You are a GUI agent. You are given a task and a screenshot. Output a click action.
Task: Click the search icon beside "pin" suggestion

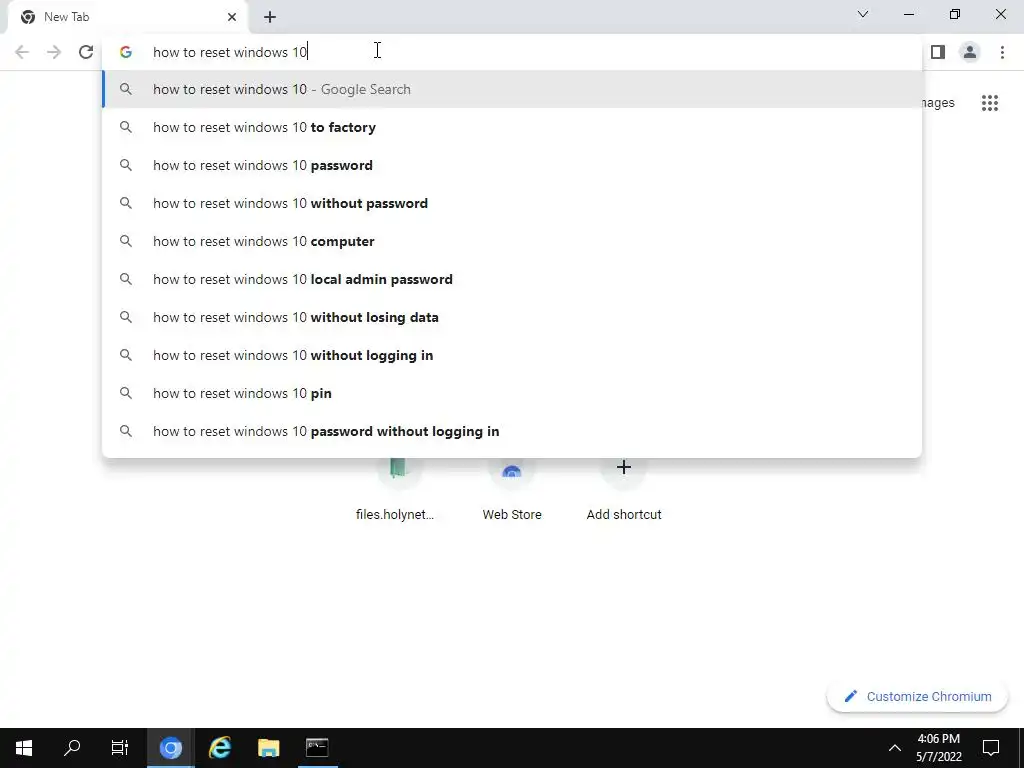coord(126,393)
